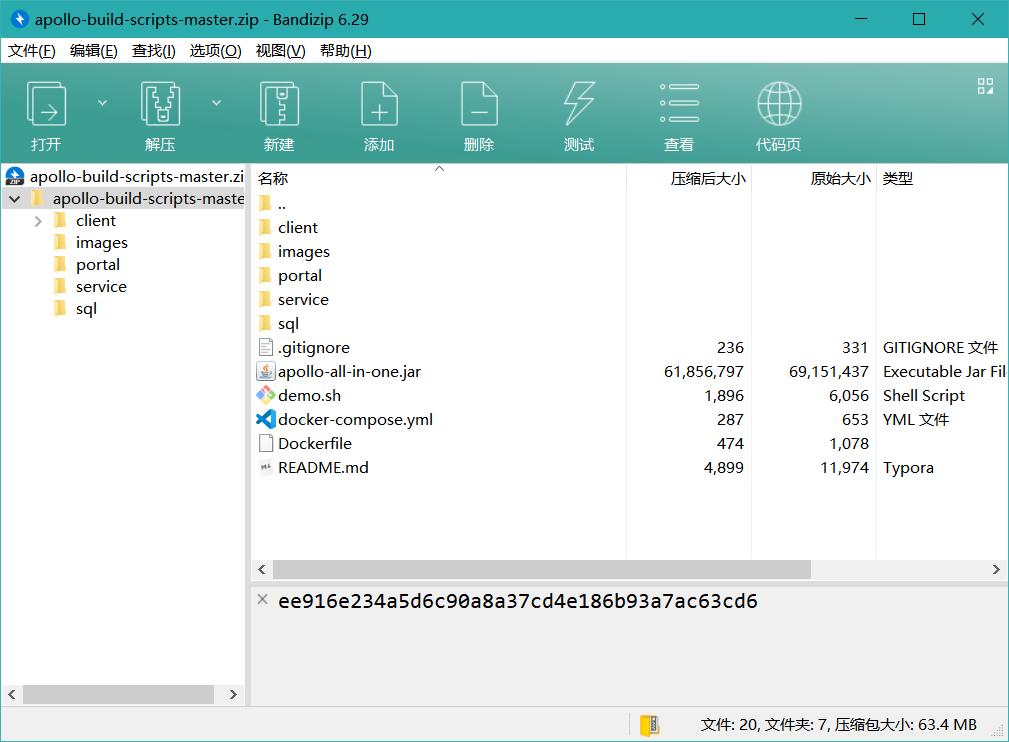Viewport: 1009px width, 742px height.
Task: Open the 帮助(H) menu
Action: (346, 51)
